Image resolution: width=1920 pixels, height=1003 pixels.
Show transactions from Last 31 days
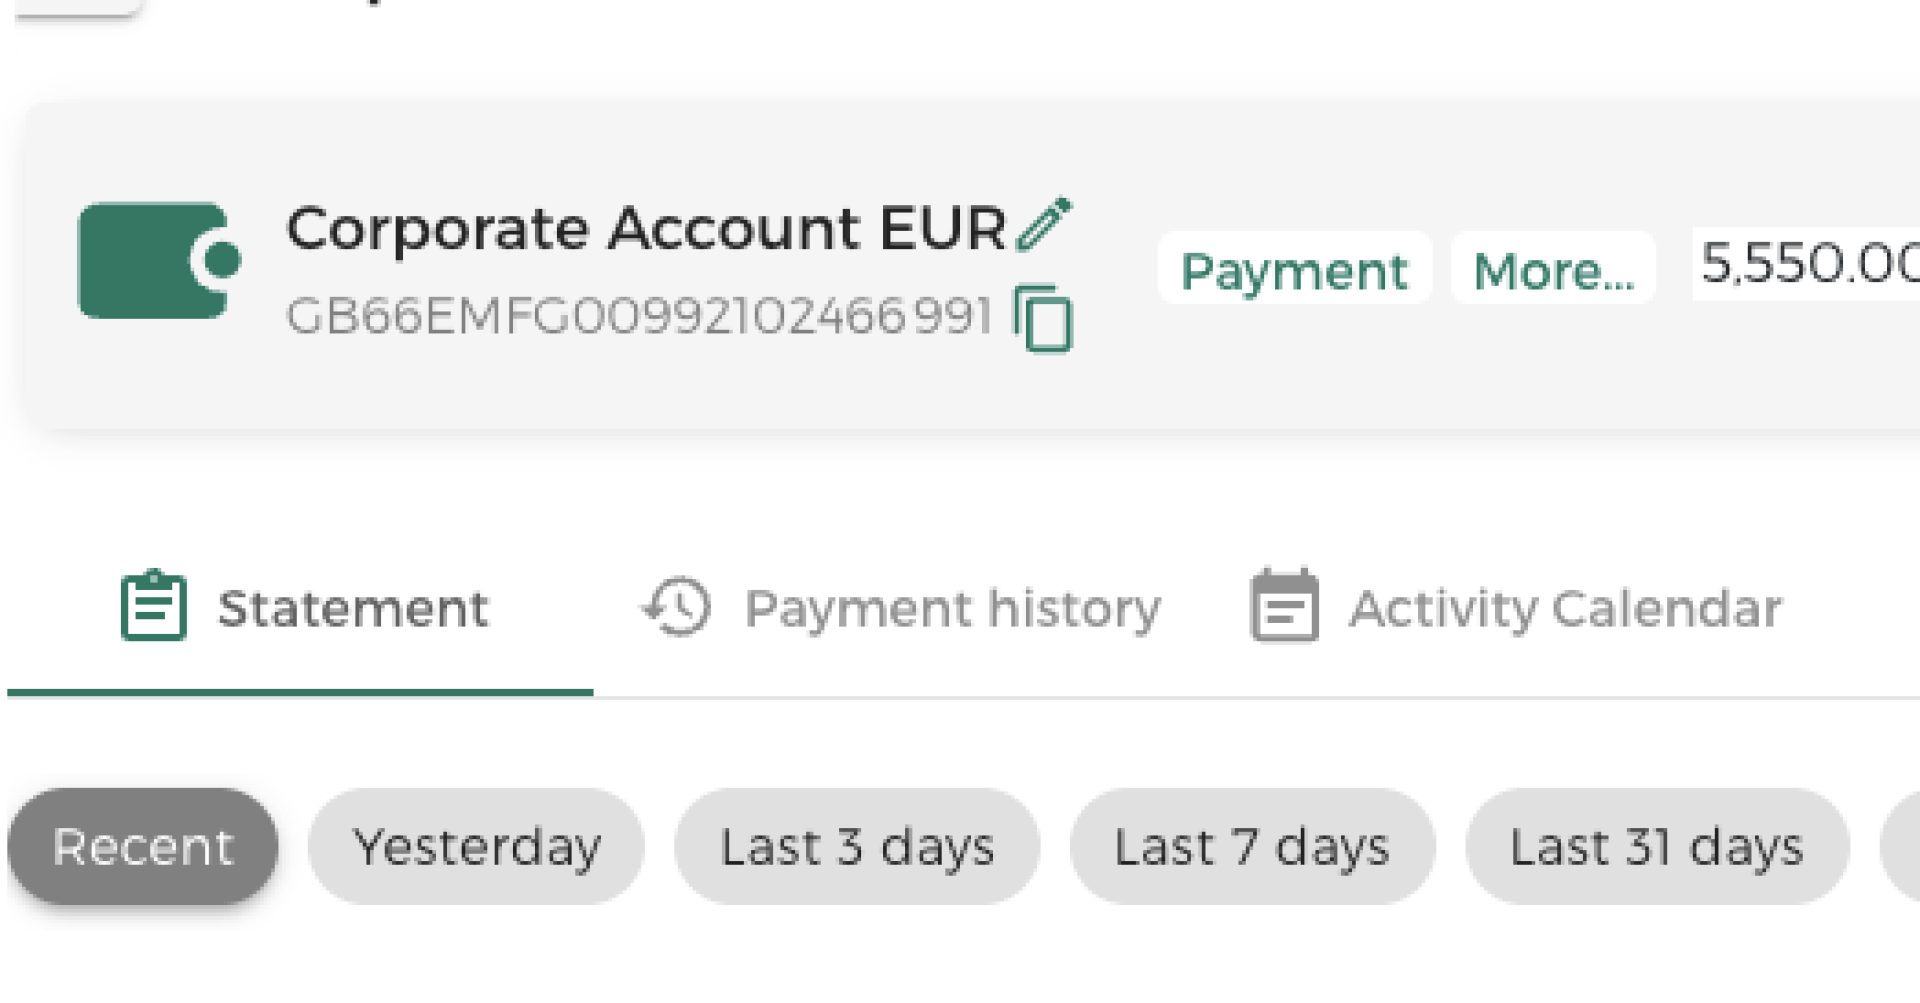coord(1656,845)
